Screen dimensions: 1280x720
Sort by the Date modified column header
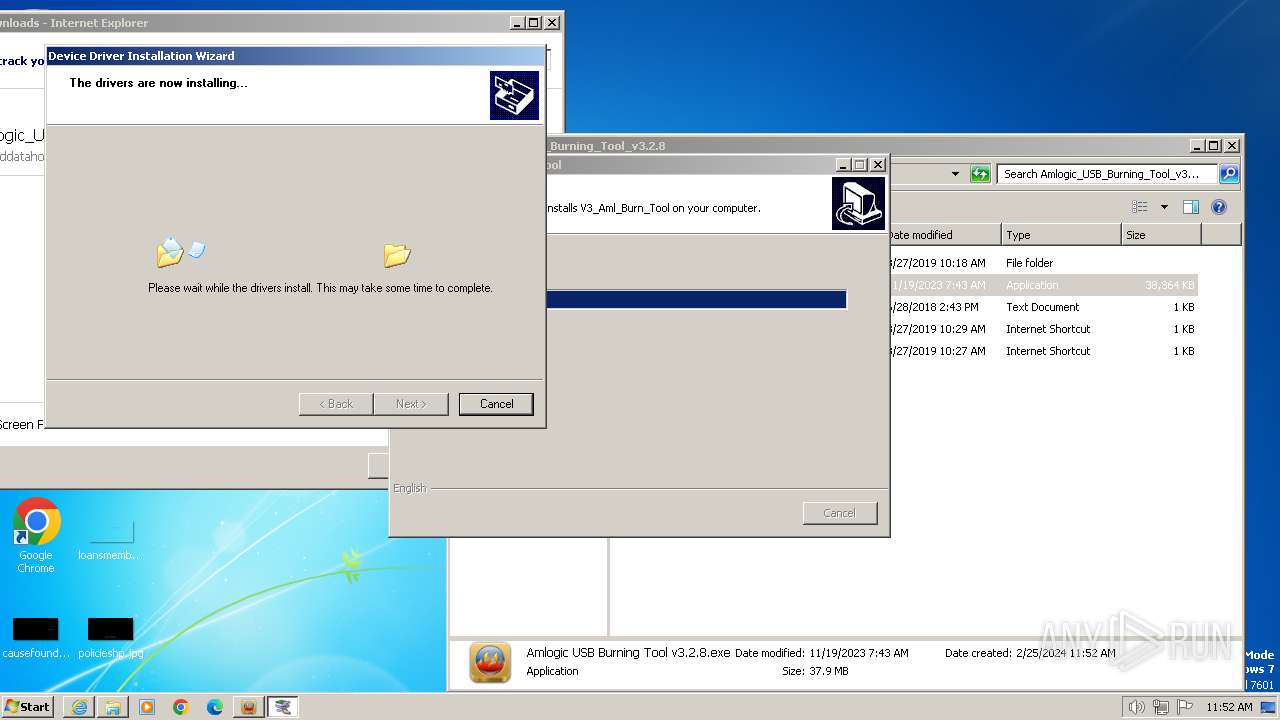[944, 235]
